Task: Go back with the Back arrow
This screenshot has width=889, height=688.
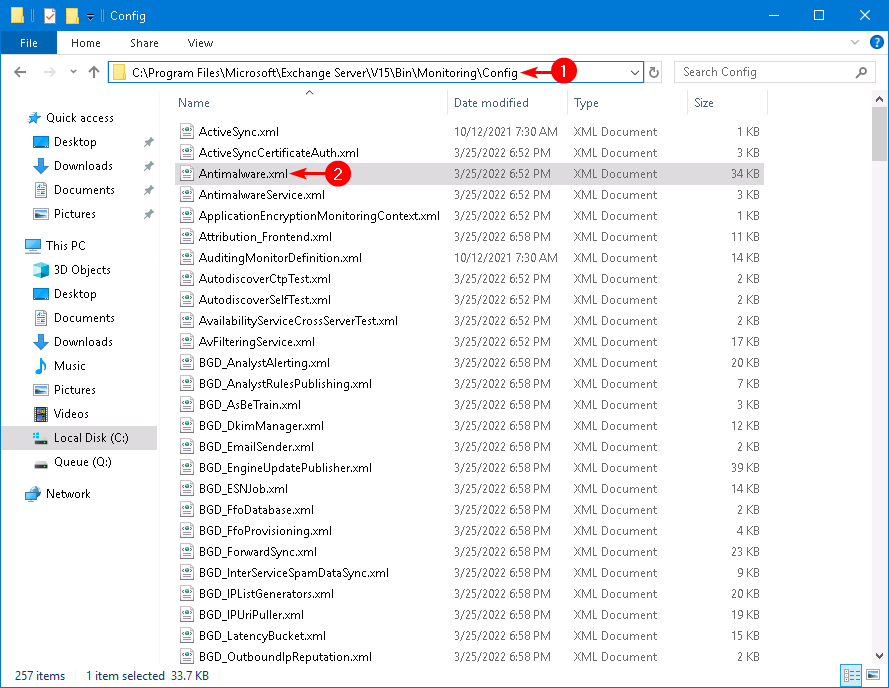Action: point(20,72)
